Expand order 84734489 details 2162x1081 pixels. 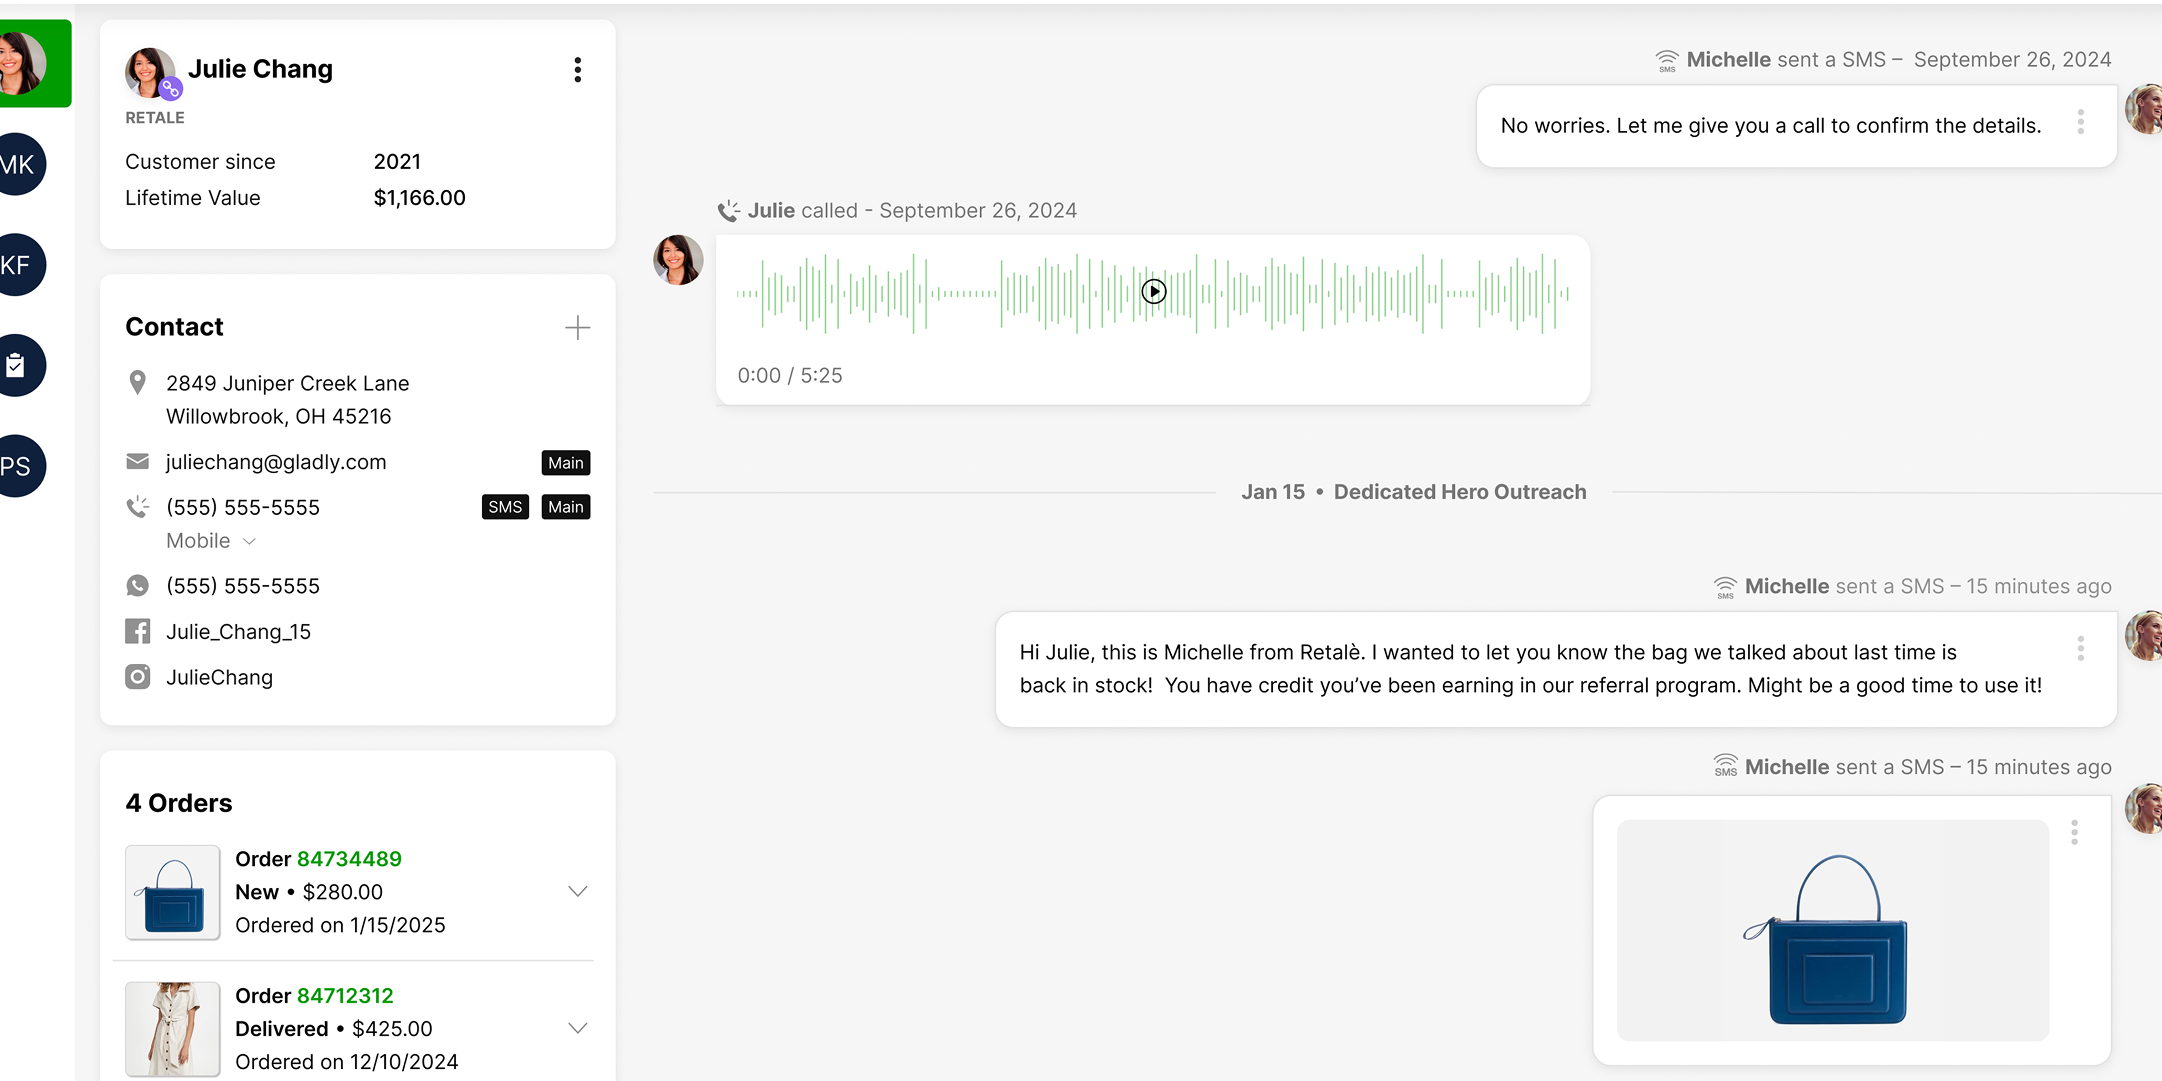pyautogui.click(x=577, y=891)
